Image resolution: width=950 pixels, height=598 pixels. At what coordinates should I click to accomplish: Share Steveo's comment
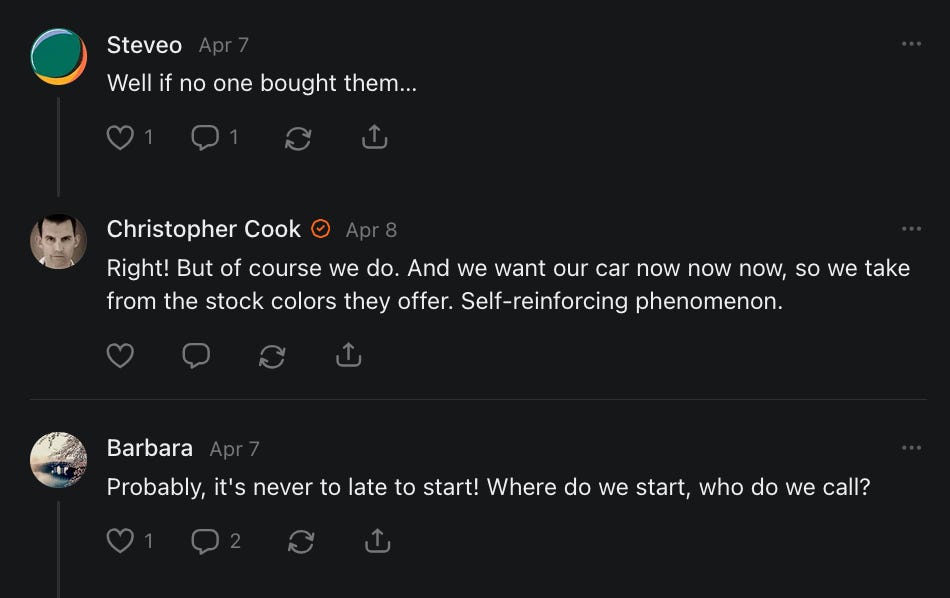(374, 137)
